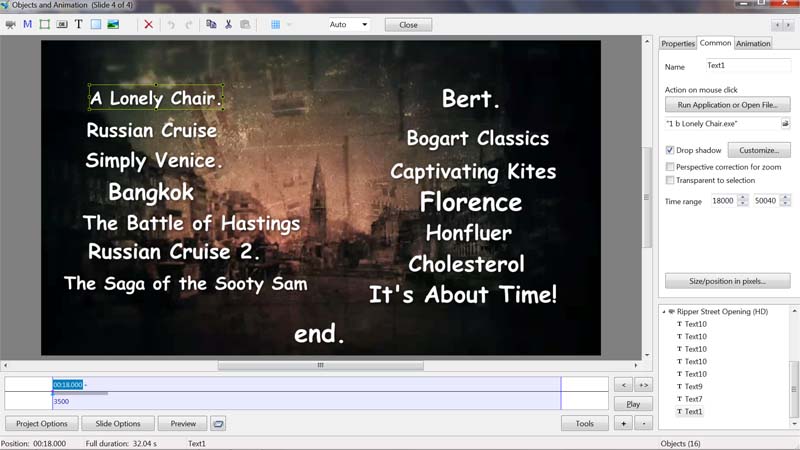Go to next slide arrow

[x=788, y=24]
